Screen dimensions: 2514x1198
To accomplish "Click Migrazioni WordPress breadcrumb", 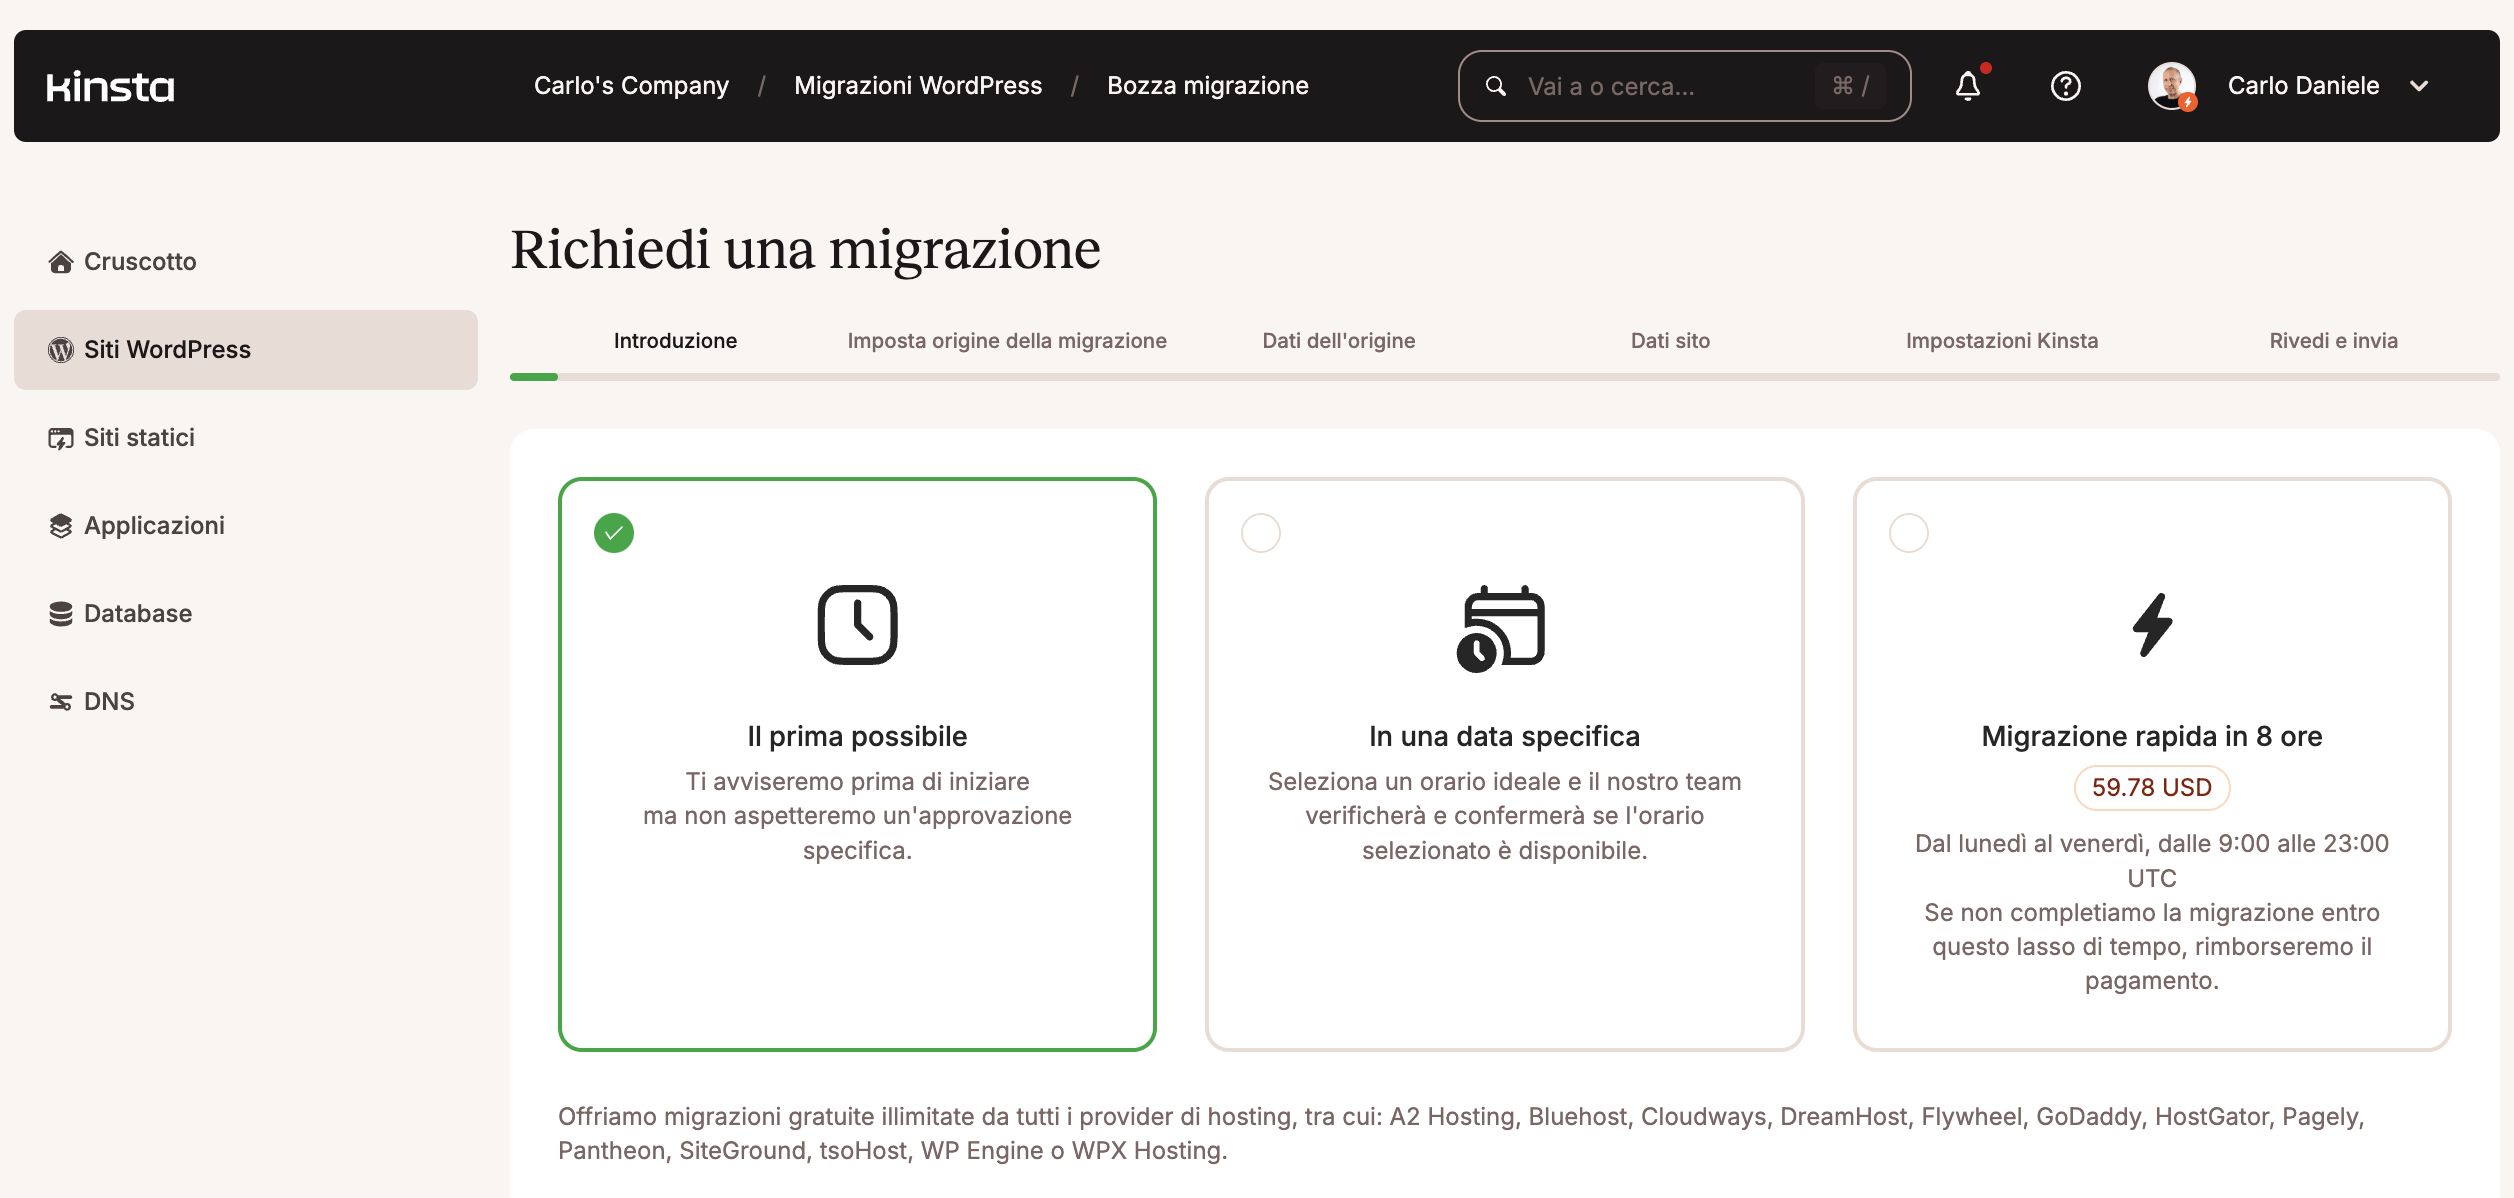I will coord(918,86).
